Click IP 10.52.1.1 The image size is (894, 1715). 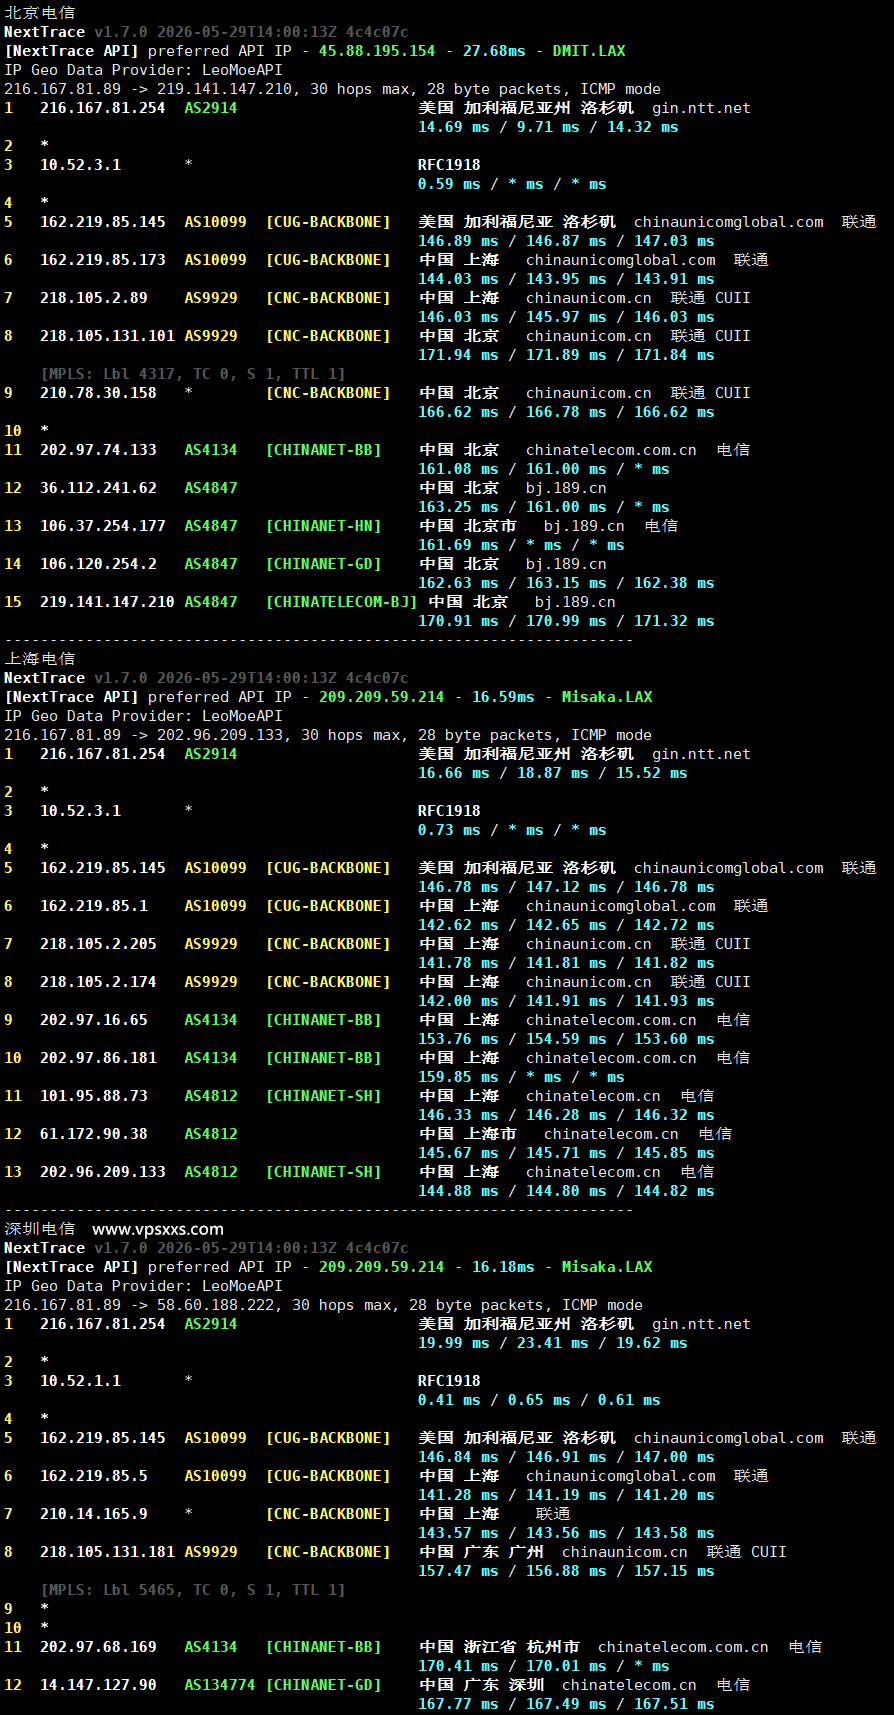80,1381
